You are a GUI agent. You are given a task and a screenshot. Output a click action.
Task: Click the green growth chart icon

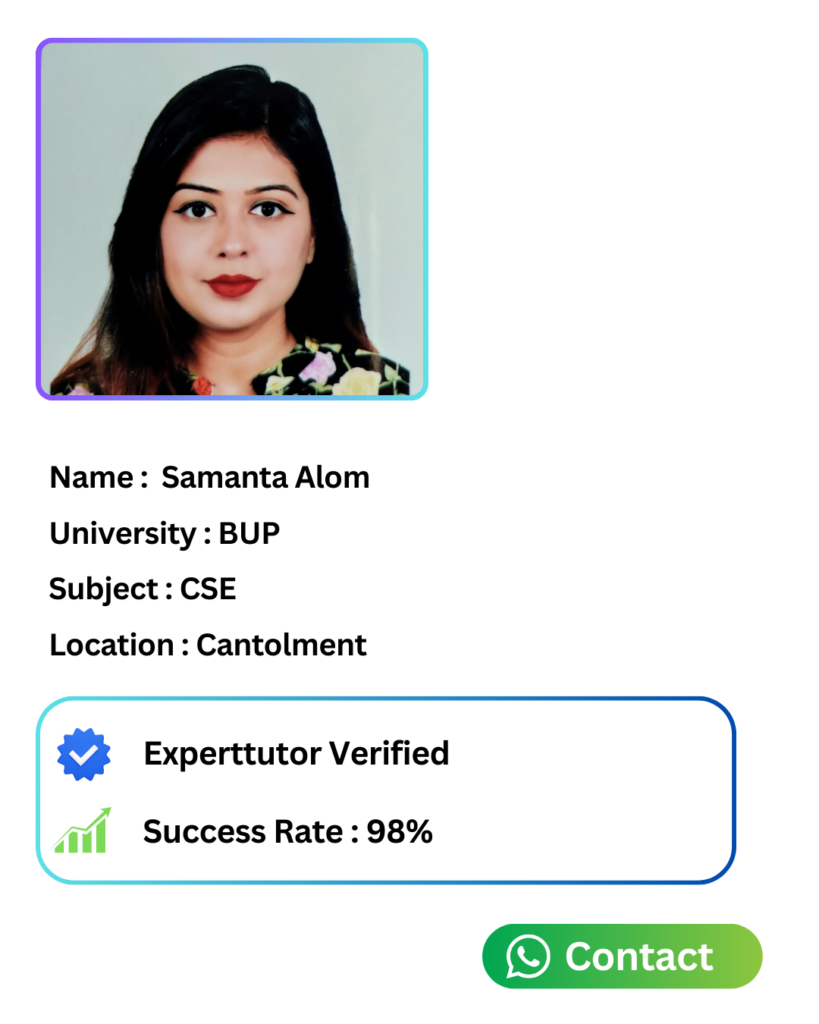82,831
